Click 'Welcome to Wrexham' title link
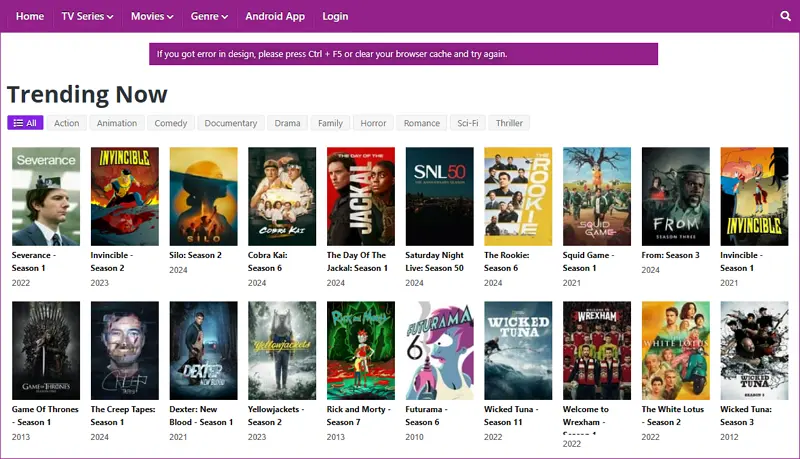The image size is (800, 459). tap(586, 419)
